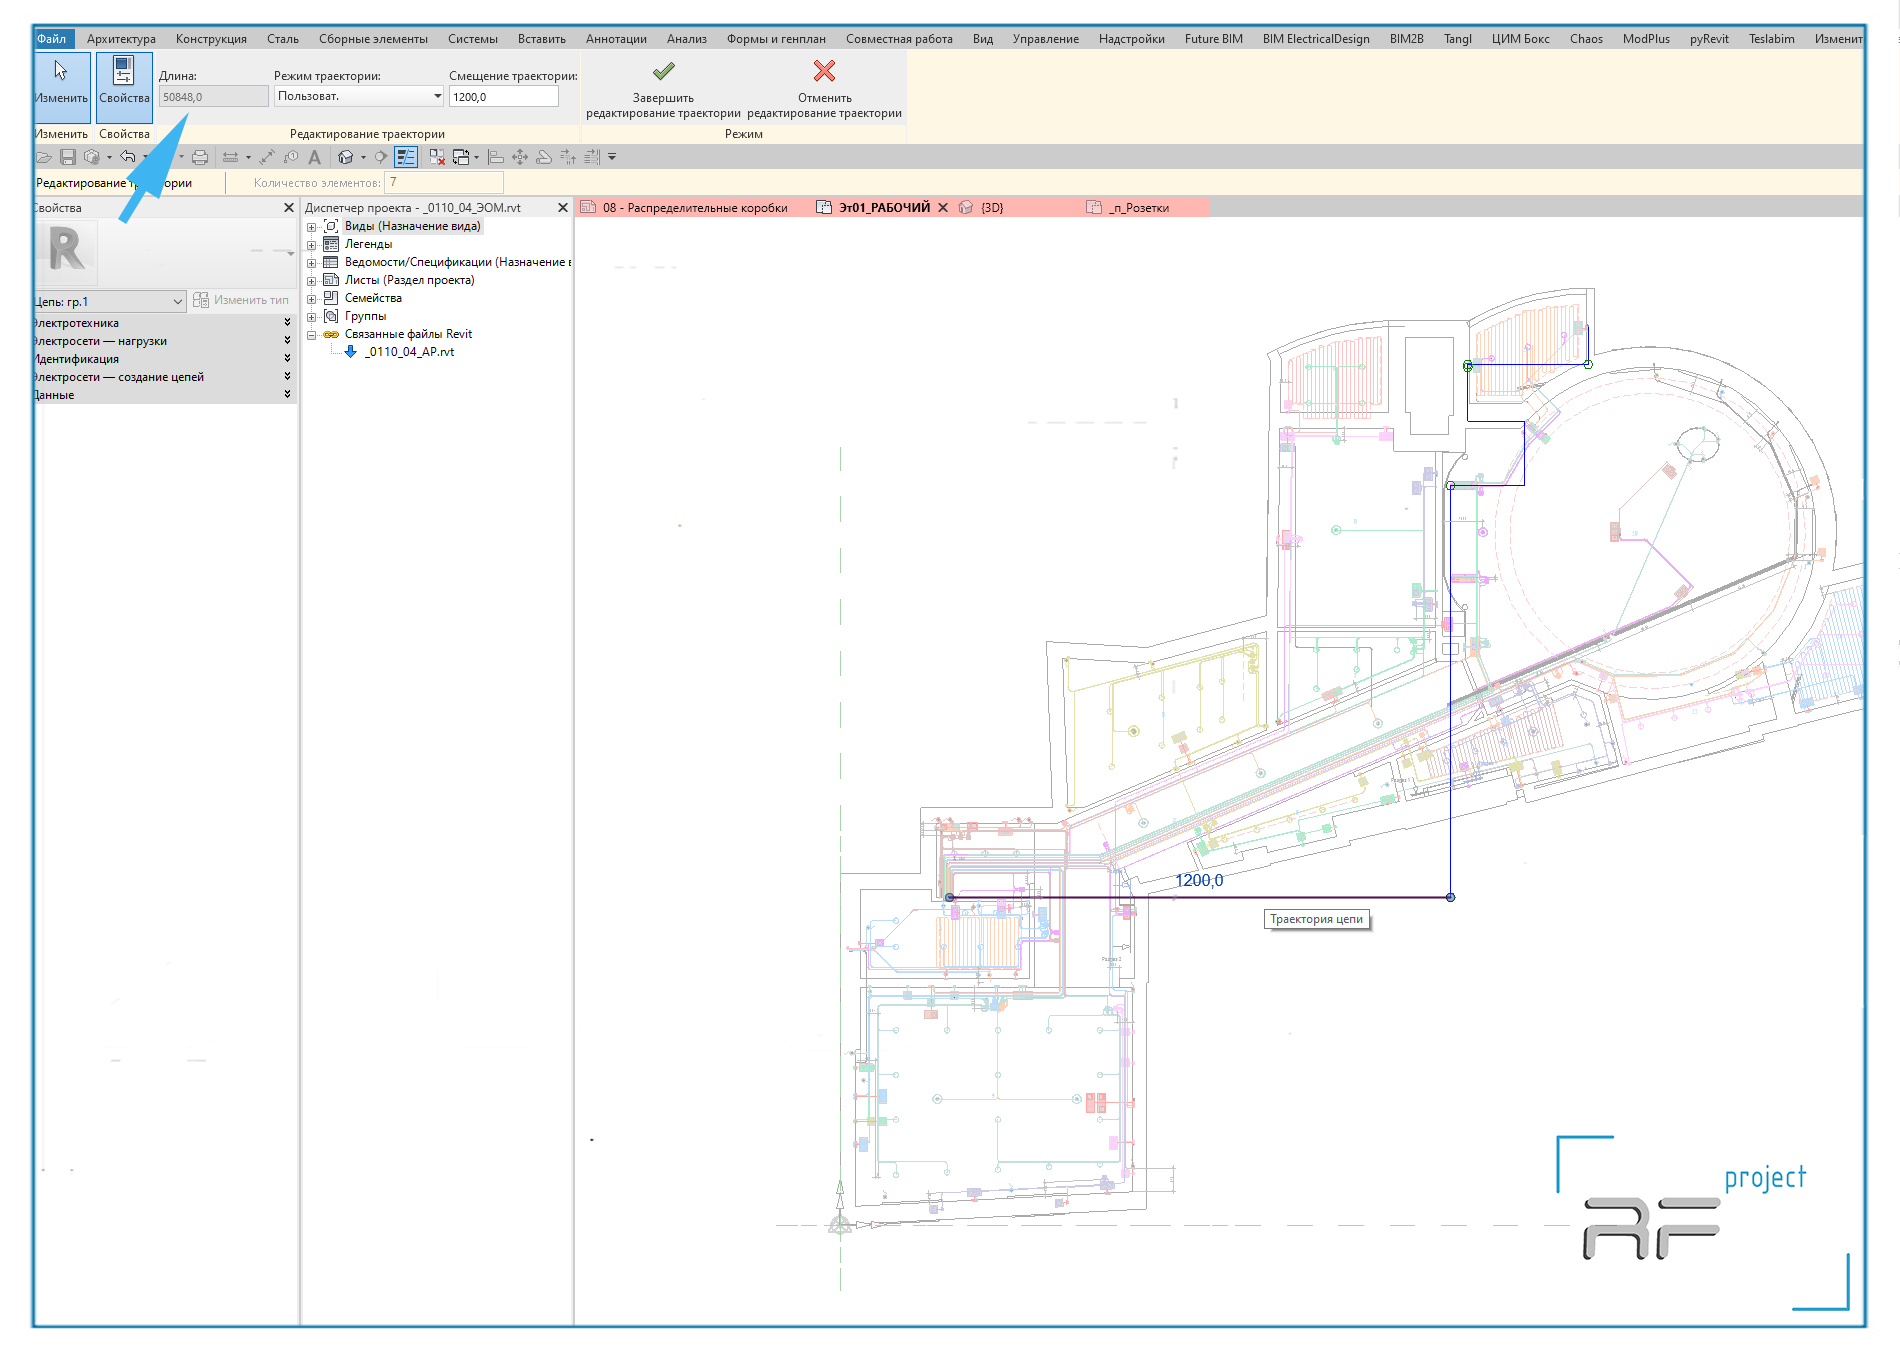
Task: Click the Switch Windows icon
Action: click(461, 157)
